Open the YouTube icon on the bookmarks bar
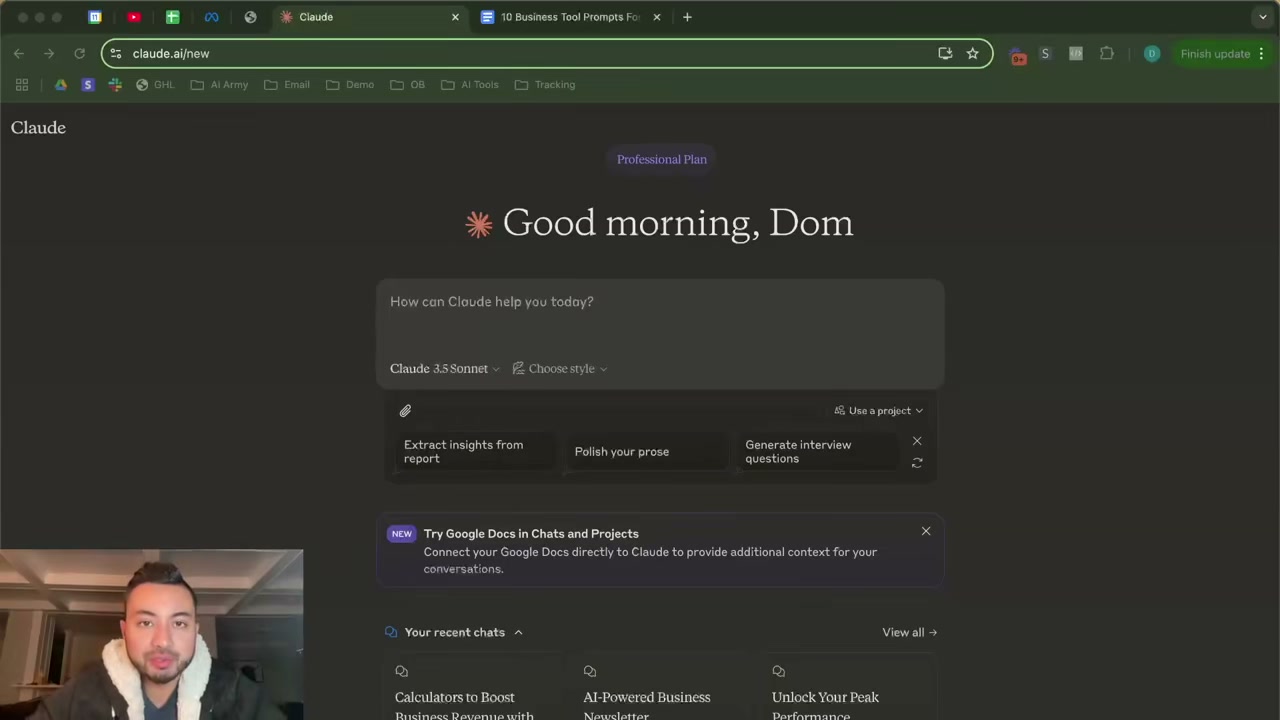 click(x=133, y=16)
